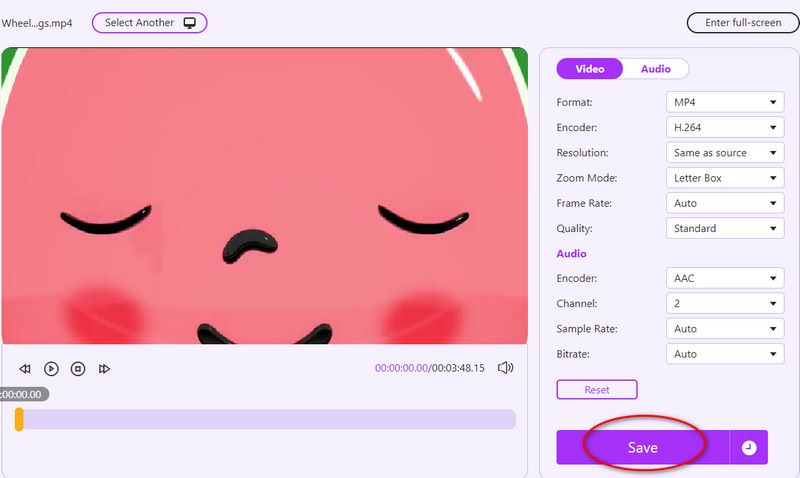Expand the video Encoder H.264 dropdown
800x478 pixels.
pyautogui.click(x=725, y=128)
